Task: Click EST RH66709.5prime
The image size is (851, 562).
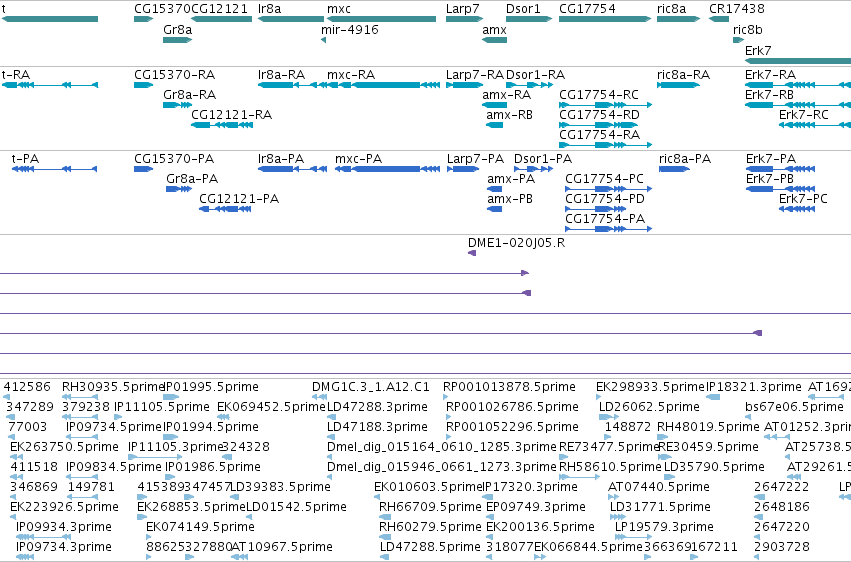Action: (x=385, y=518)
